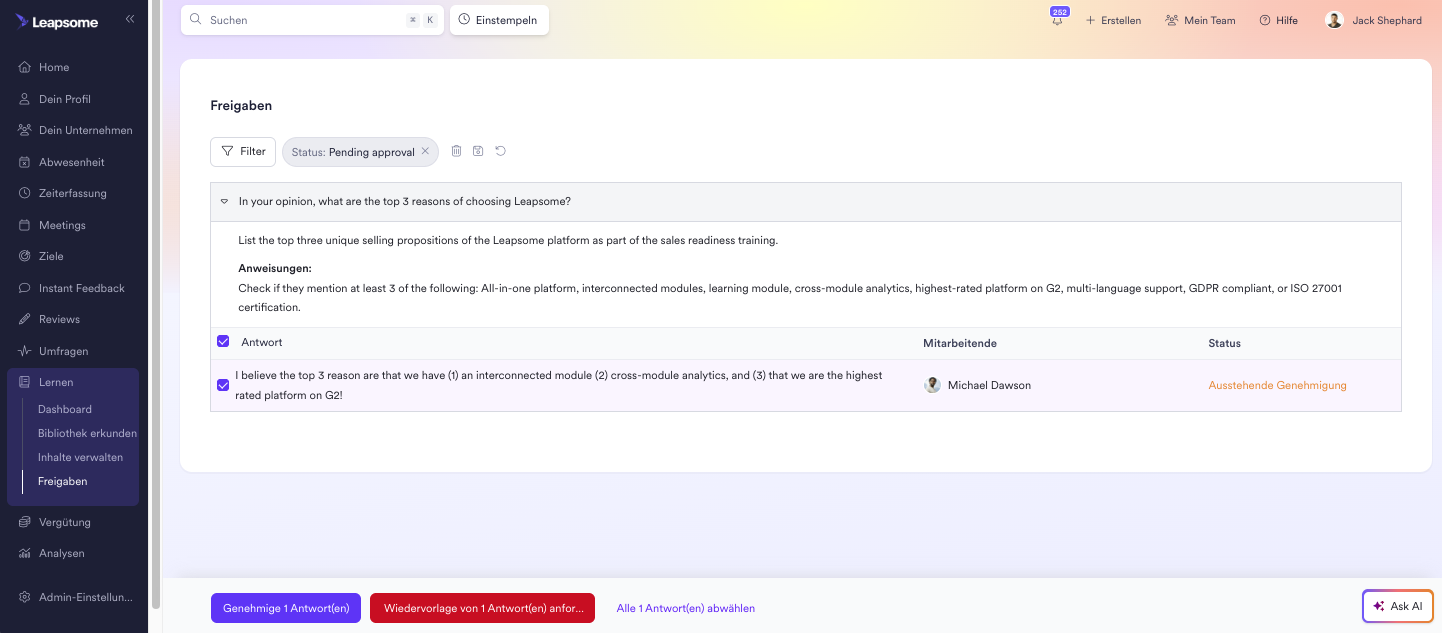
Task: Click the Instant Feedback speech bubble icon
Action: pyautogui.click(x=25, y=288)
